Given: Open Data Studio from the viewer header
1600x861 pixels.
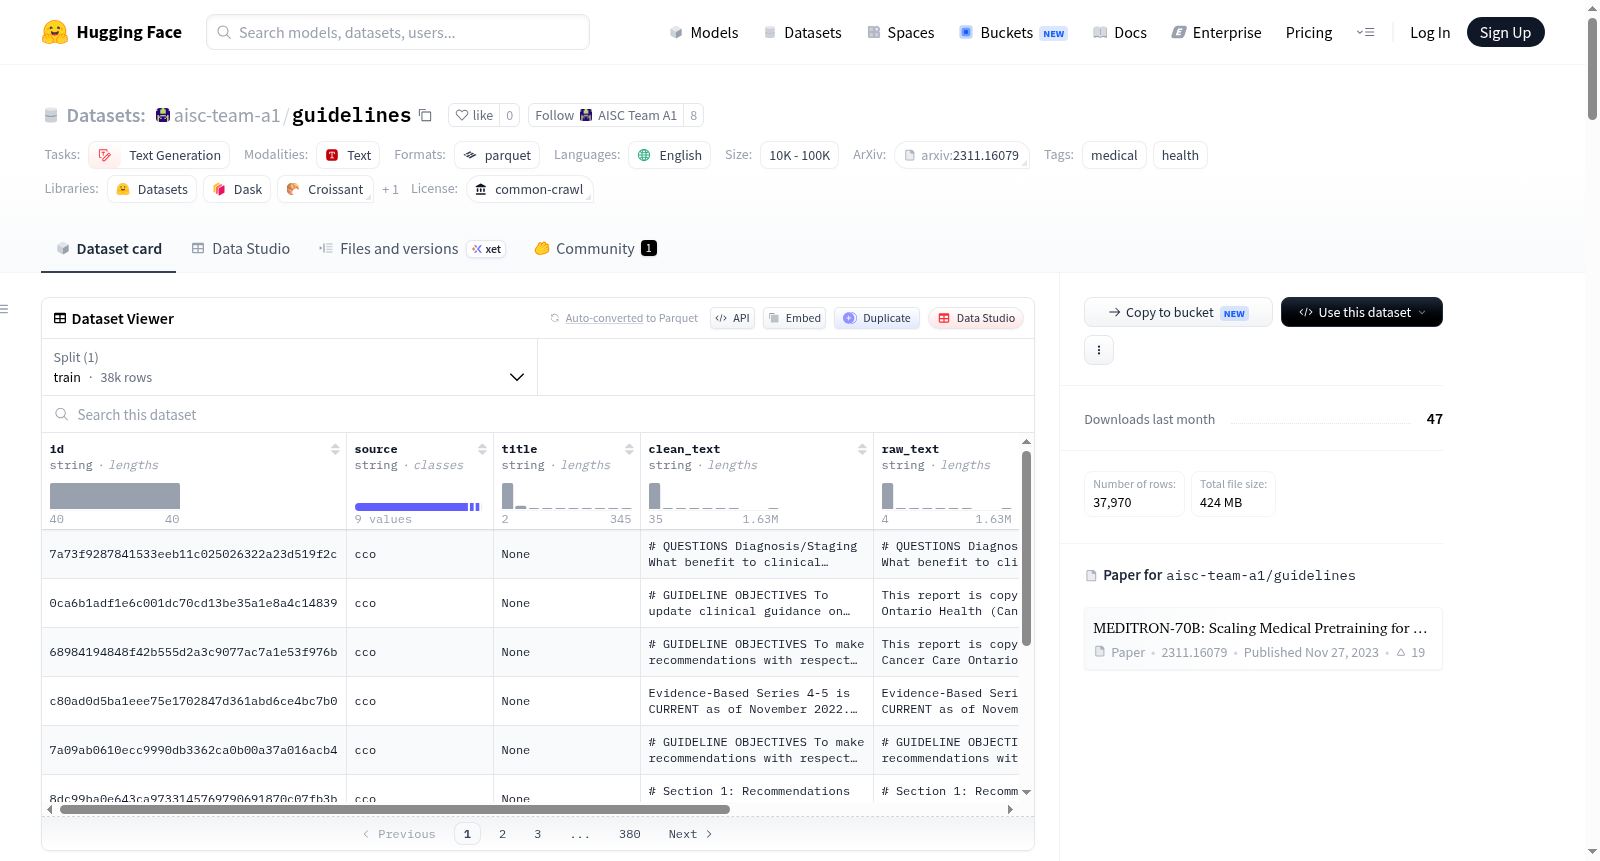Looking at the screenshot, I should click(976, 318).
